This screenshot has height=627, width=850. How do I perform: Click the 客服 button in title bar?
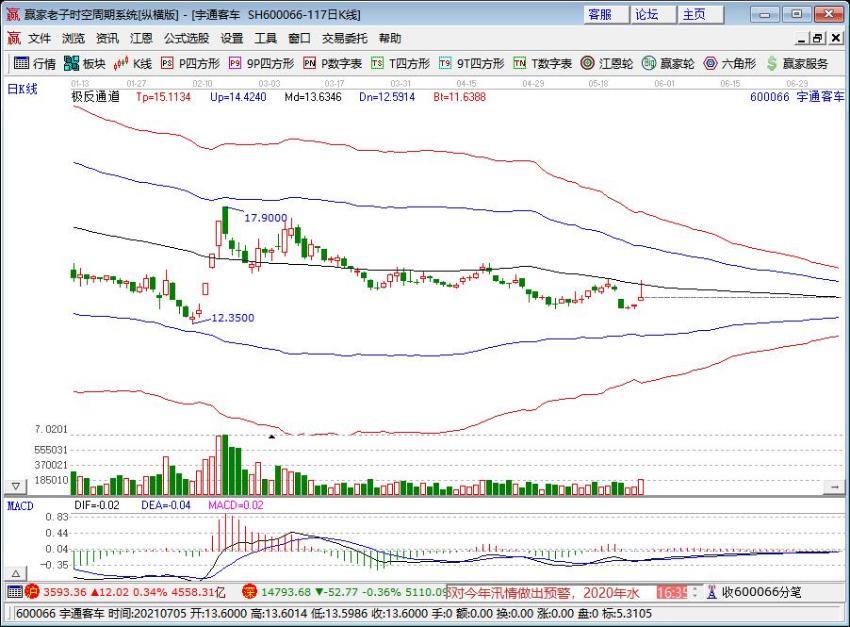[x=606, y=15]
